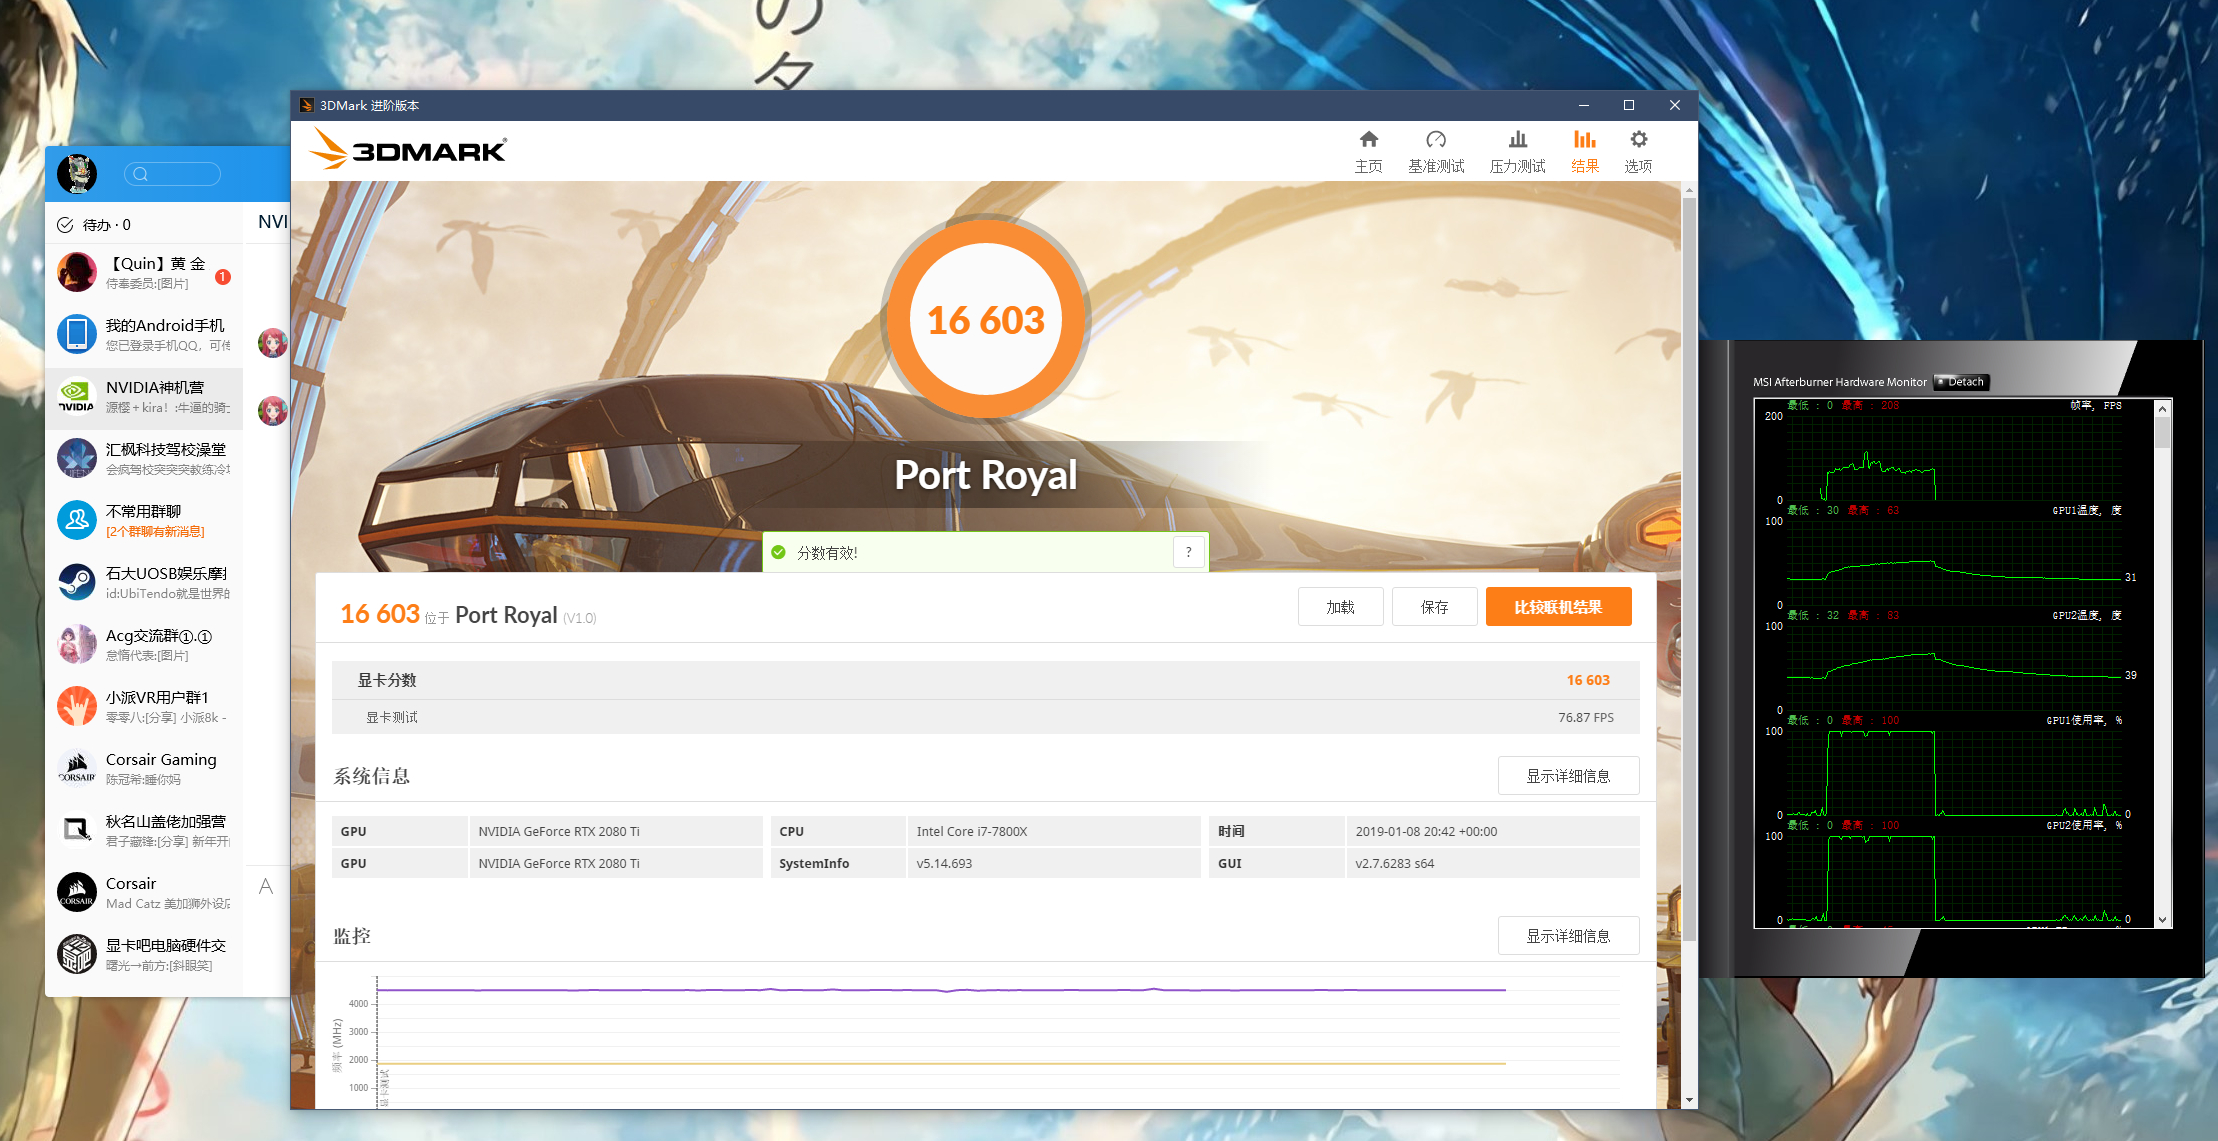Open the 3DMark Home page icon
This screenshot has height=1141, width=2218.
1368,140
